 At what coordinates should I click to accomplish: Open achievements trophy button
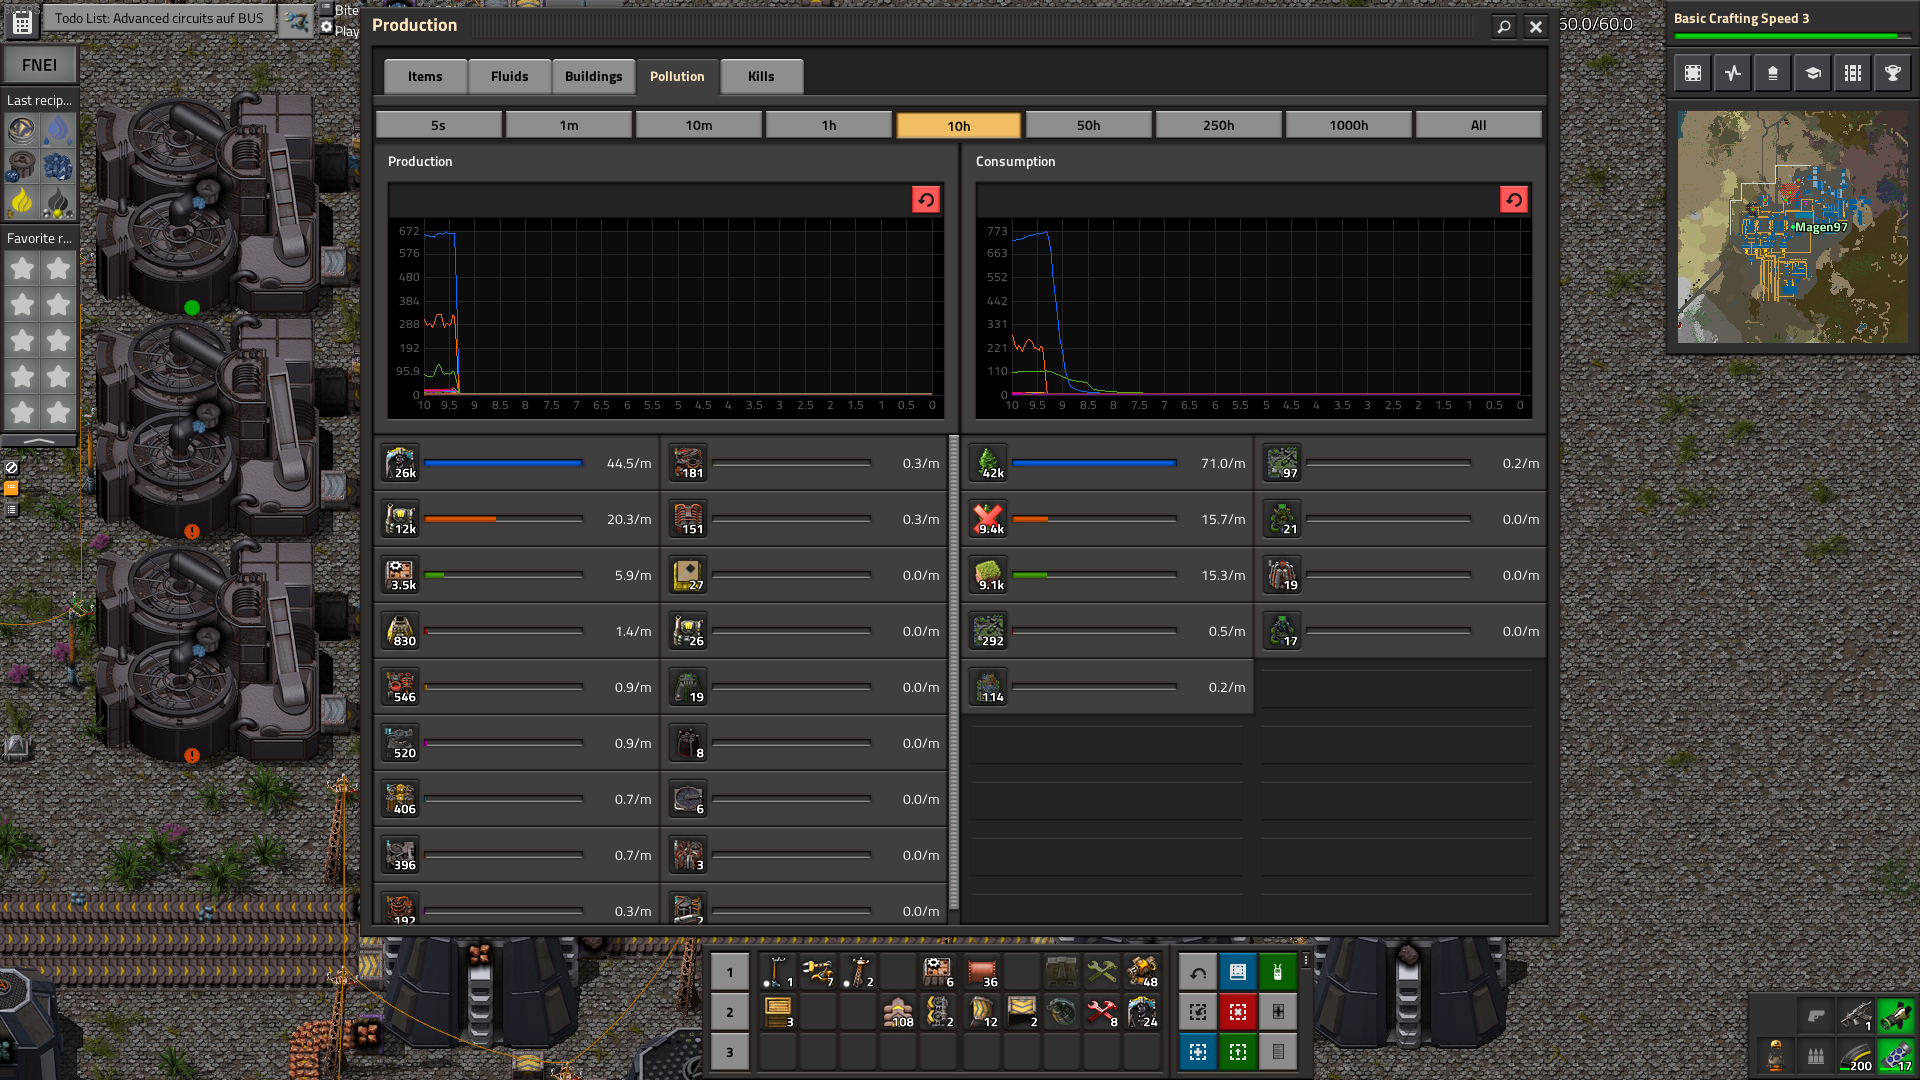coord(1893,73)
